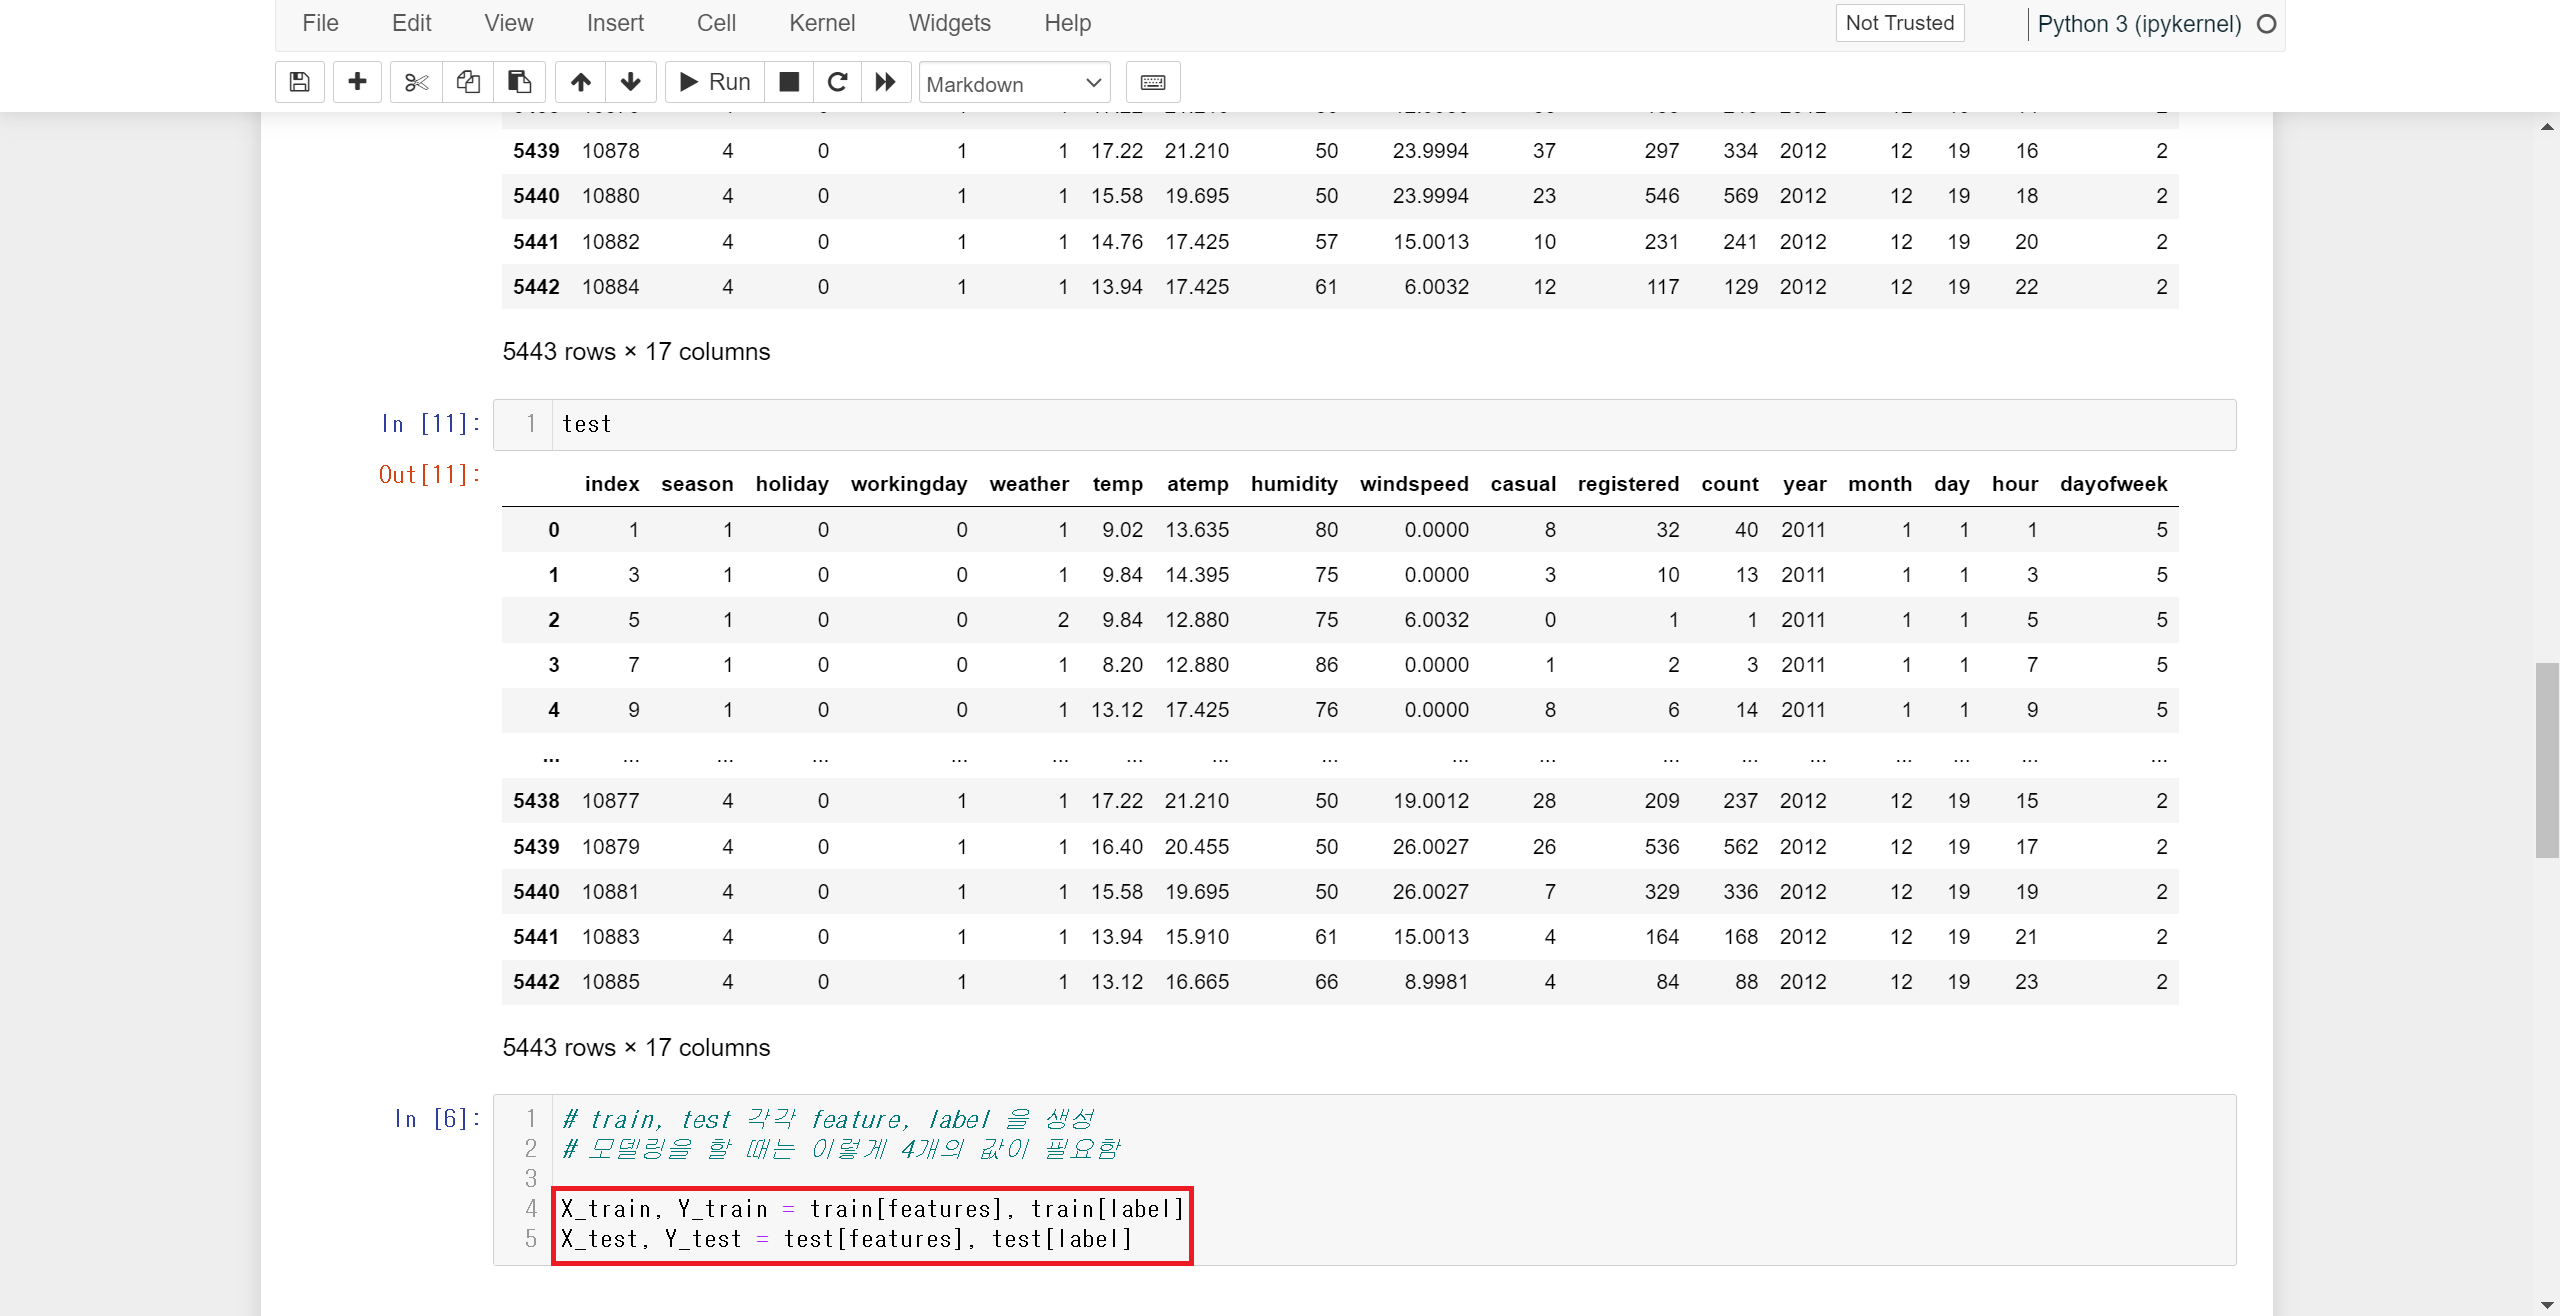The width and height of the screenshot is (2560, 1316).
Task: Cut selected cells with the scissors icon
Action: [x=416, y=82]
